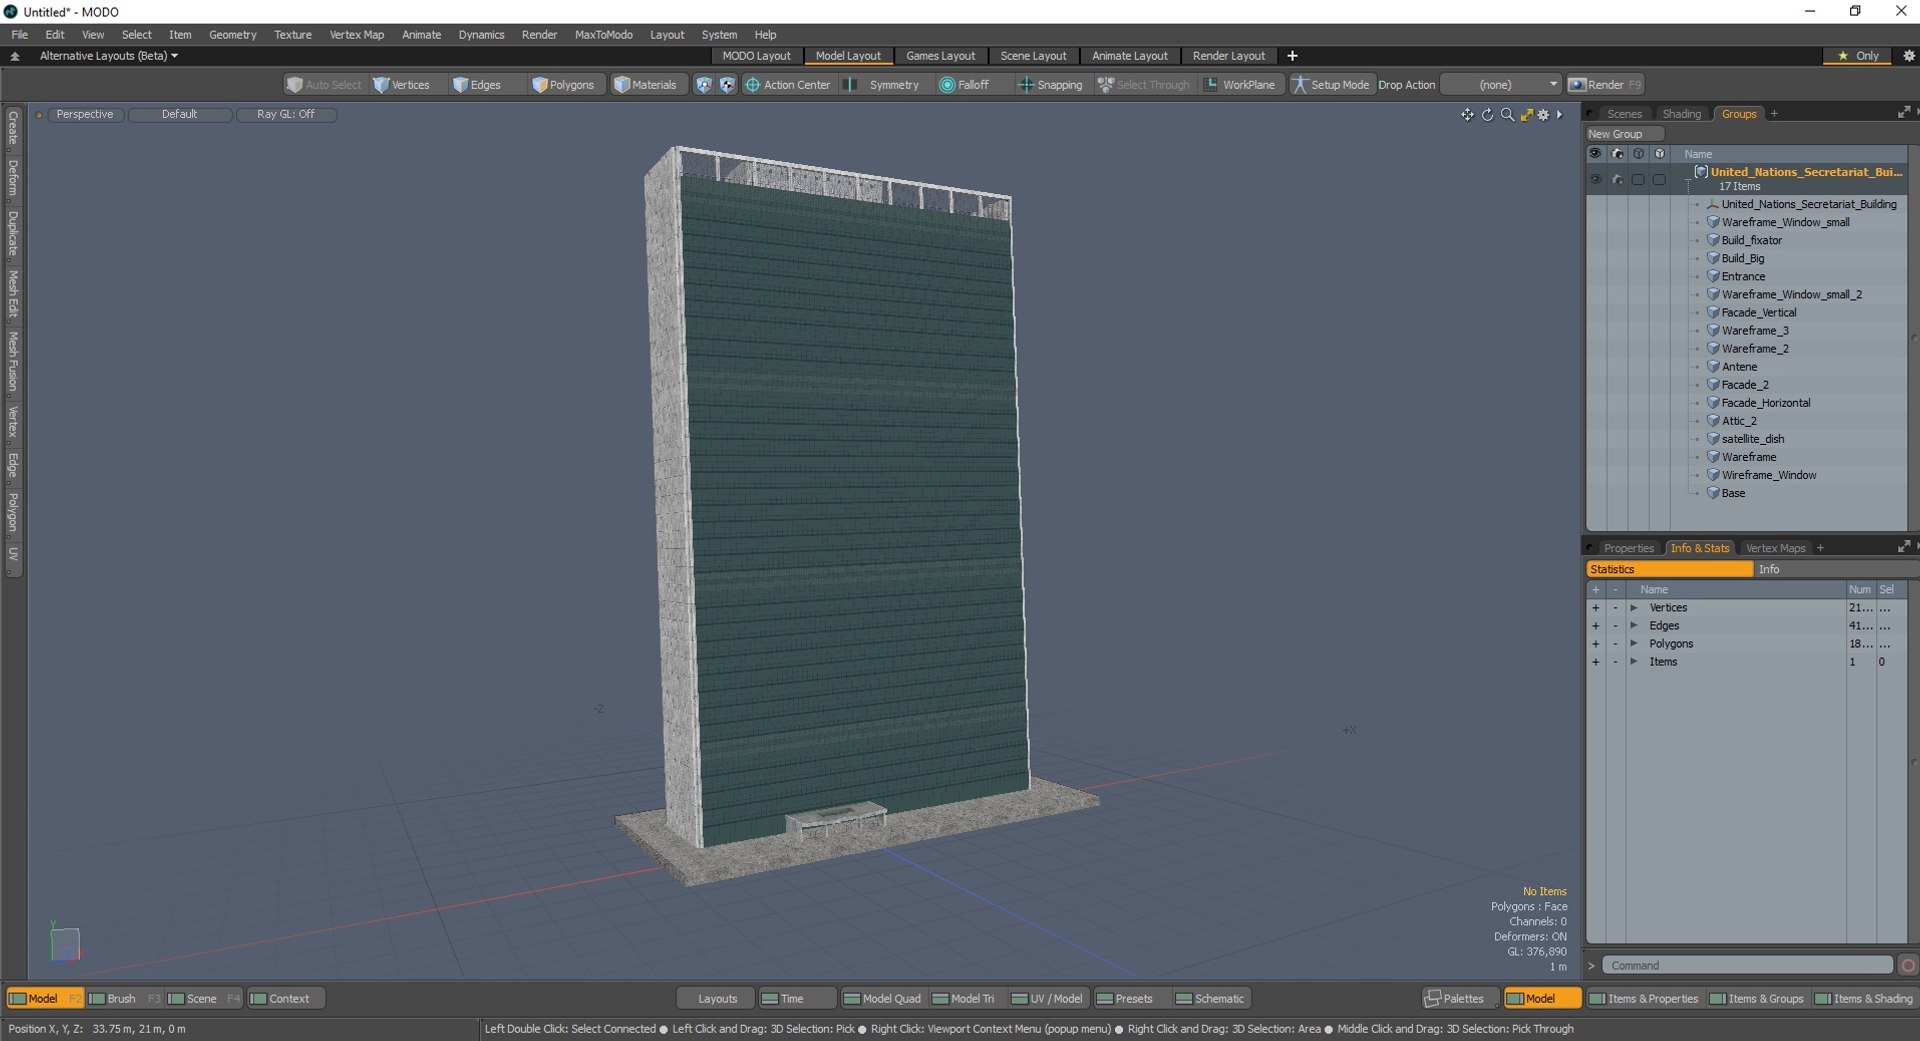Toggle the Only star button
Screen dimensions: 1920x1041
pos(1858,56)
